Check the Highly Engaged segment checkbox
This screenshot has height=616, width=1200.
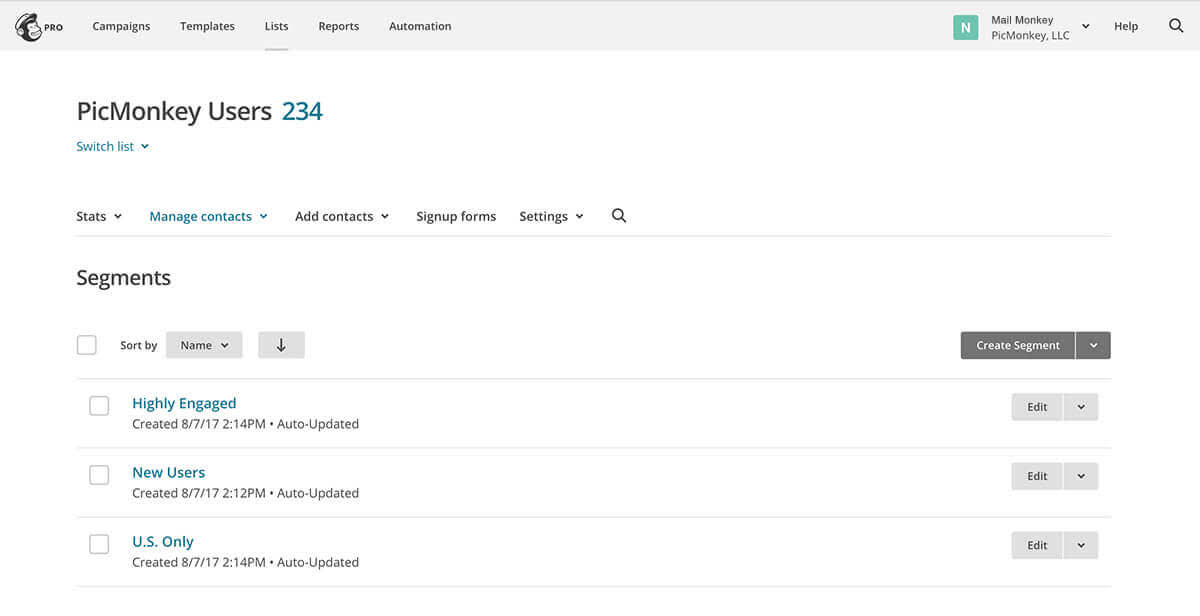pyautogui.click(x=99, y=406)
